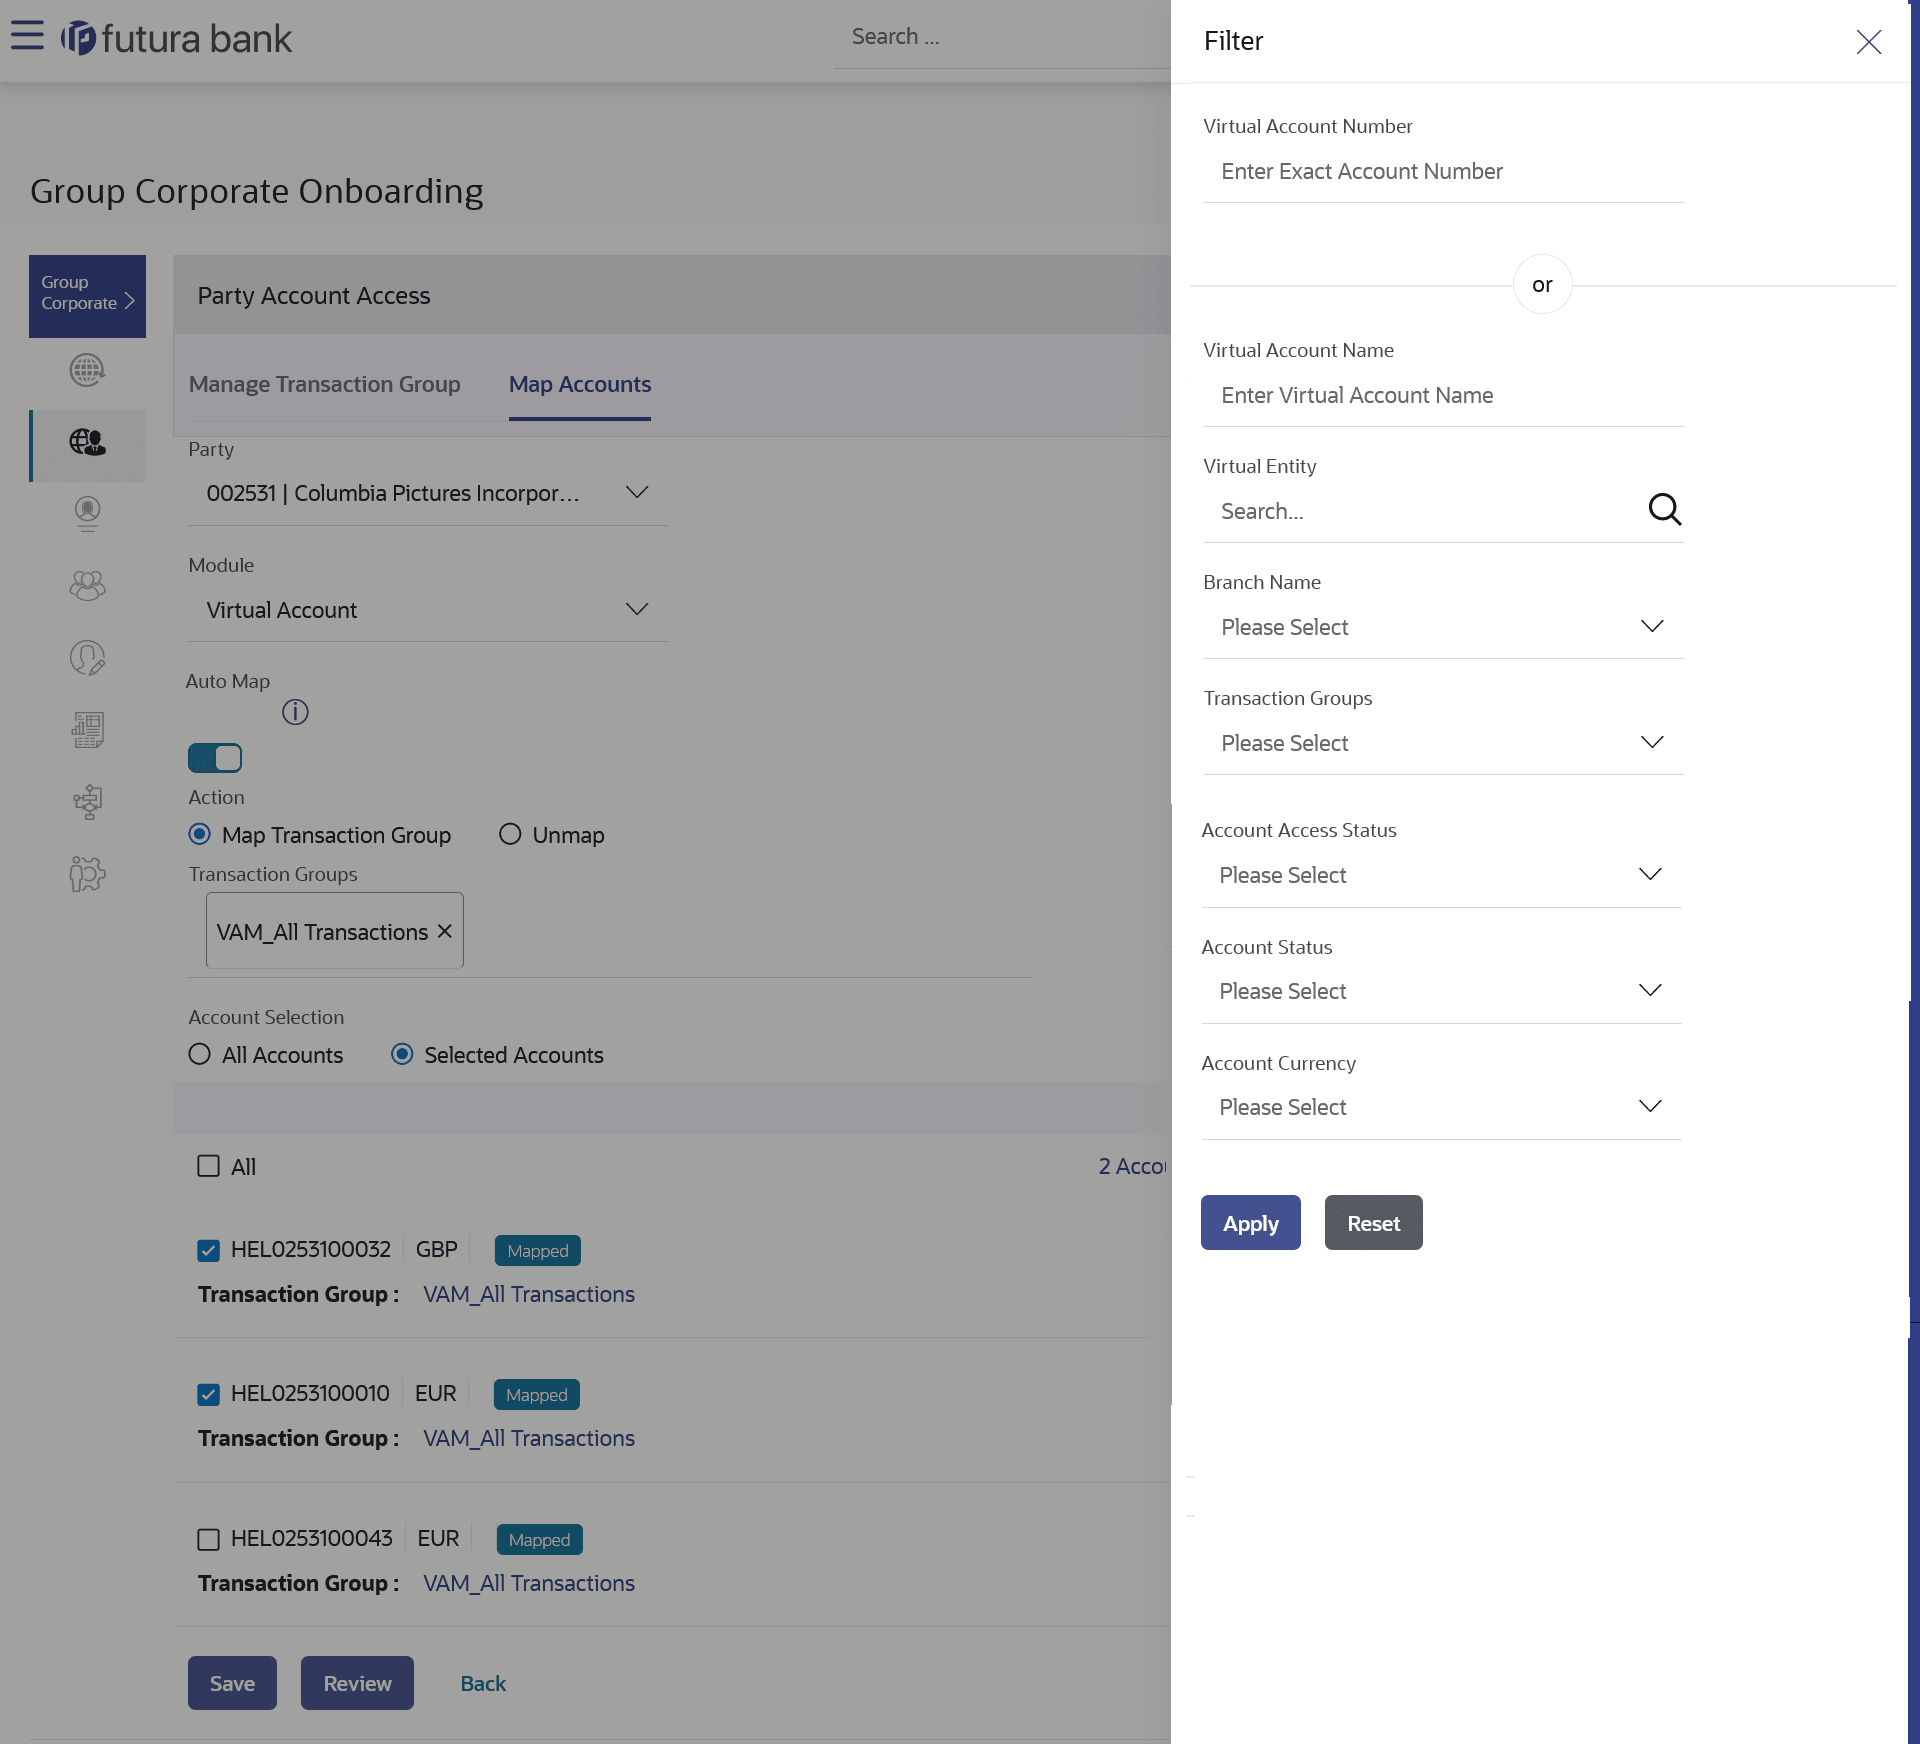1920x1744 pixels.
Task: Open the Account Currency dropdown
Action: click(1440, 1107)
